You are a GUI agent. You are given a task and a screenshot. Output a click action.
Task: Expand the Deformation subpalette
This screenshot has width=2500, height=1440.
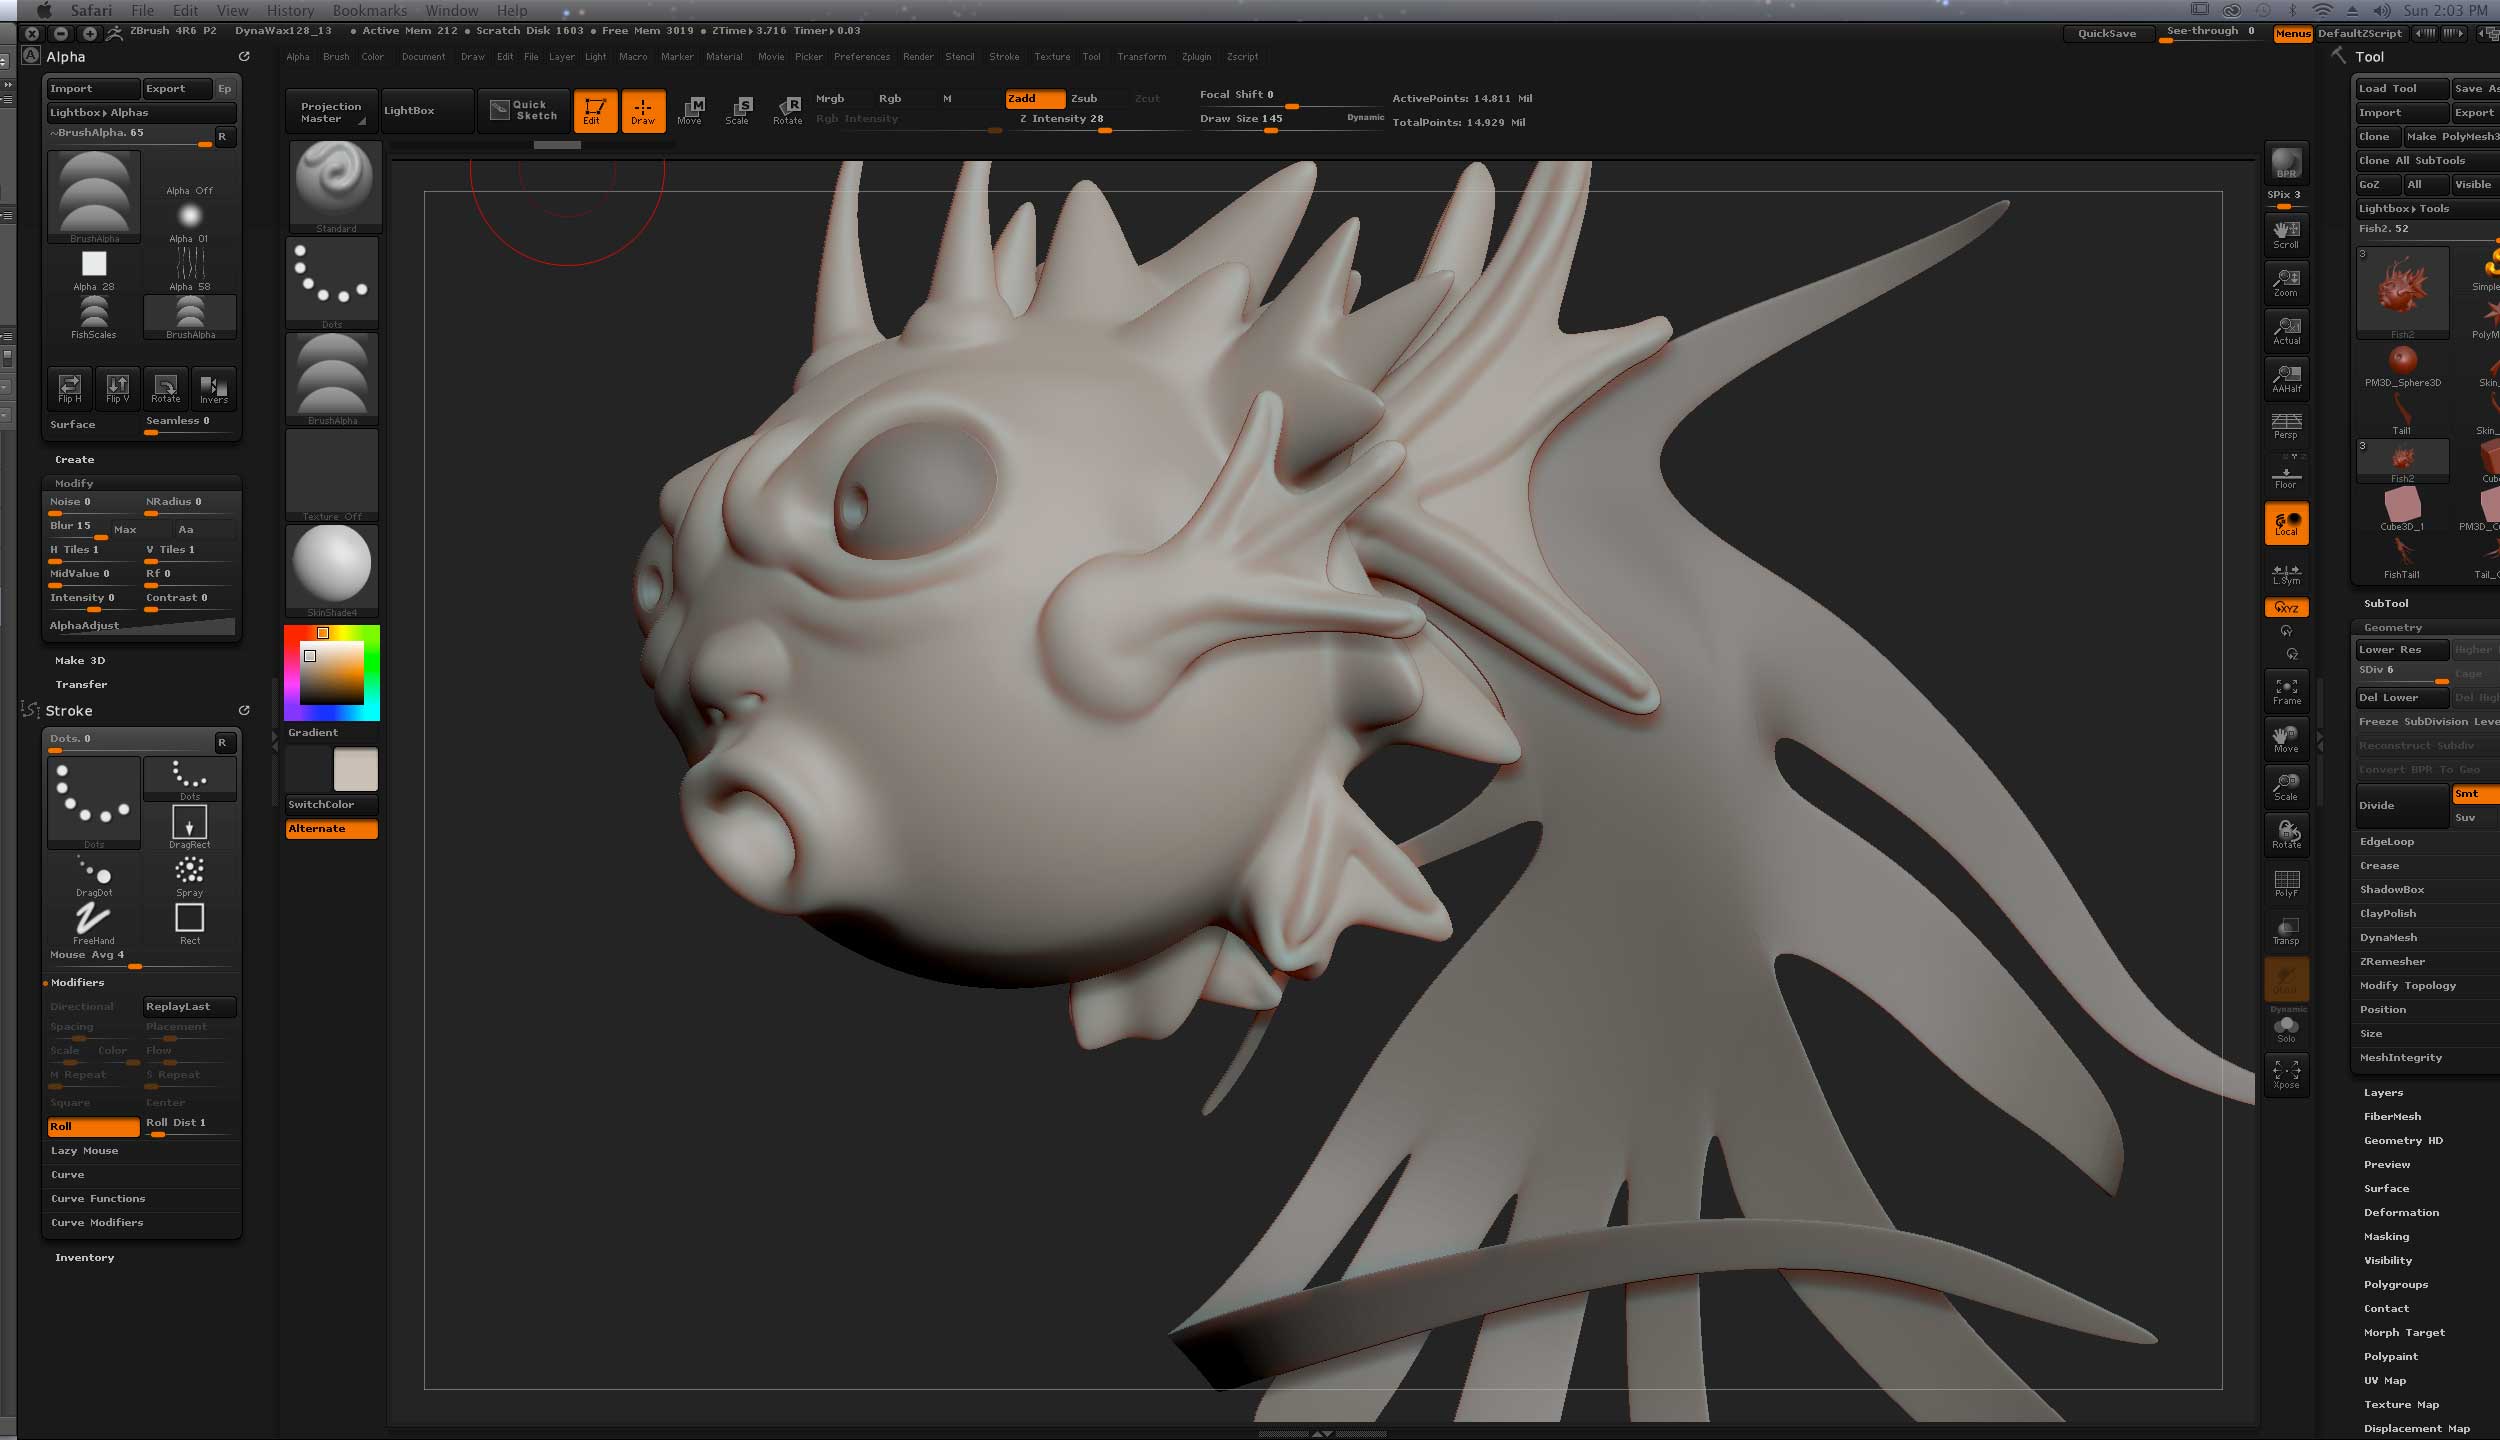(2401, 1212)
